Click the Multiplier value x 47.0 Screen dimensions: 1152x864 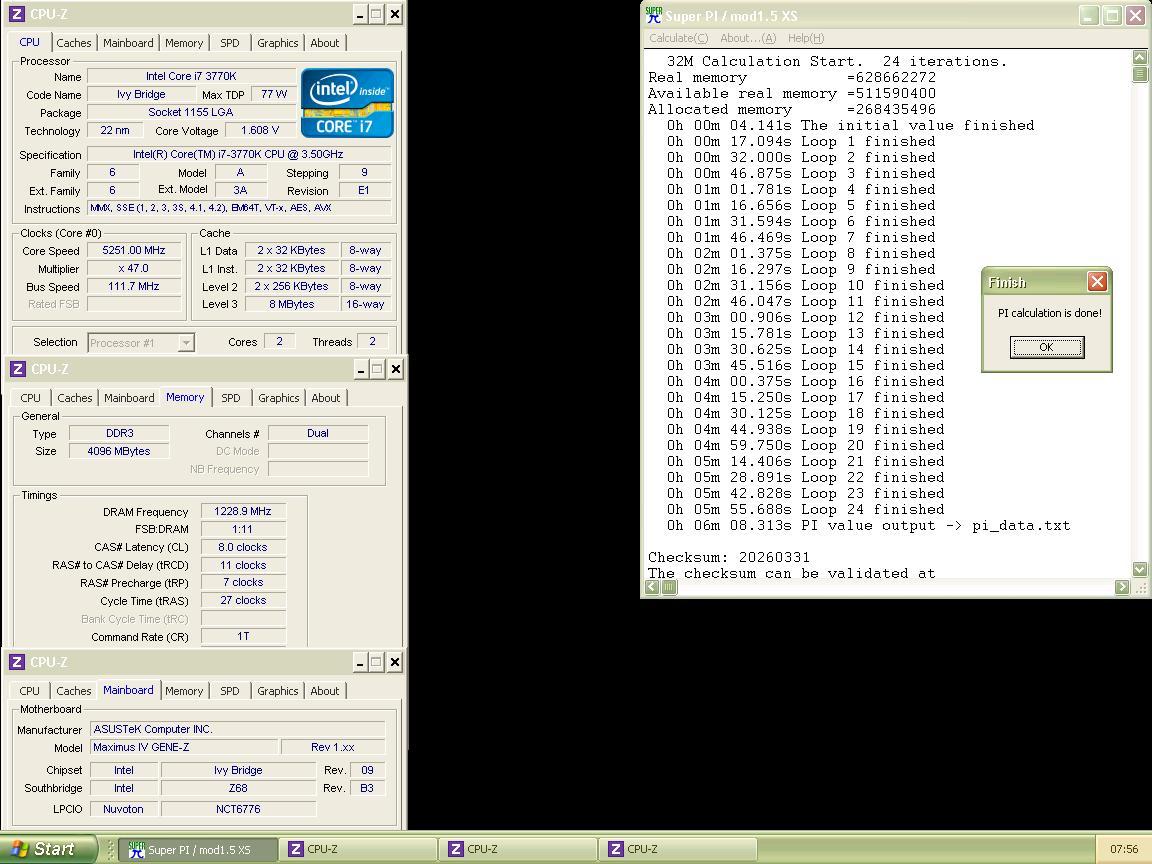(x=134, y=268)
